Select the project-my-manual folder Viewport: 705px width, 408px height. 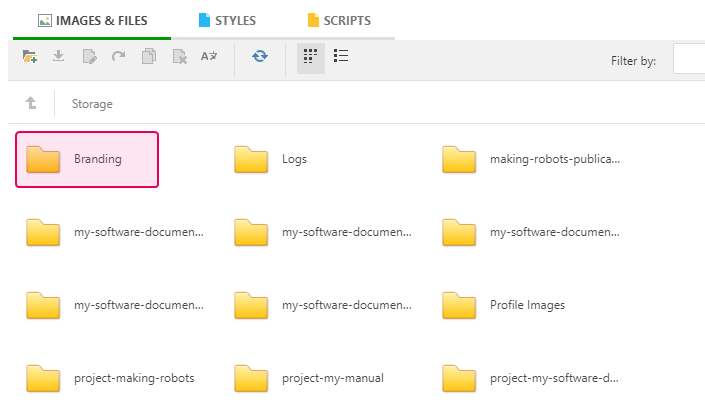point(309,378)
